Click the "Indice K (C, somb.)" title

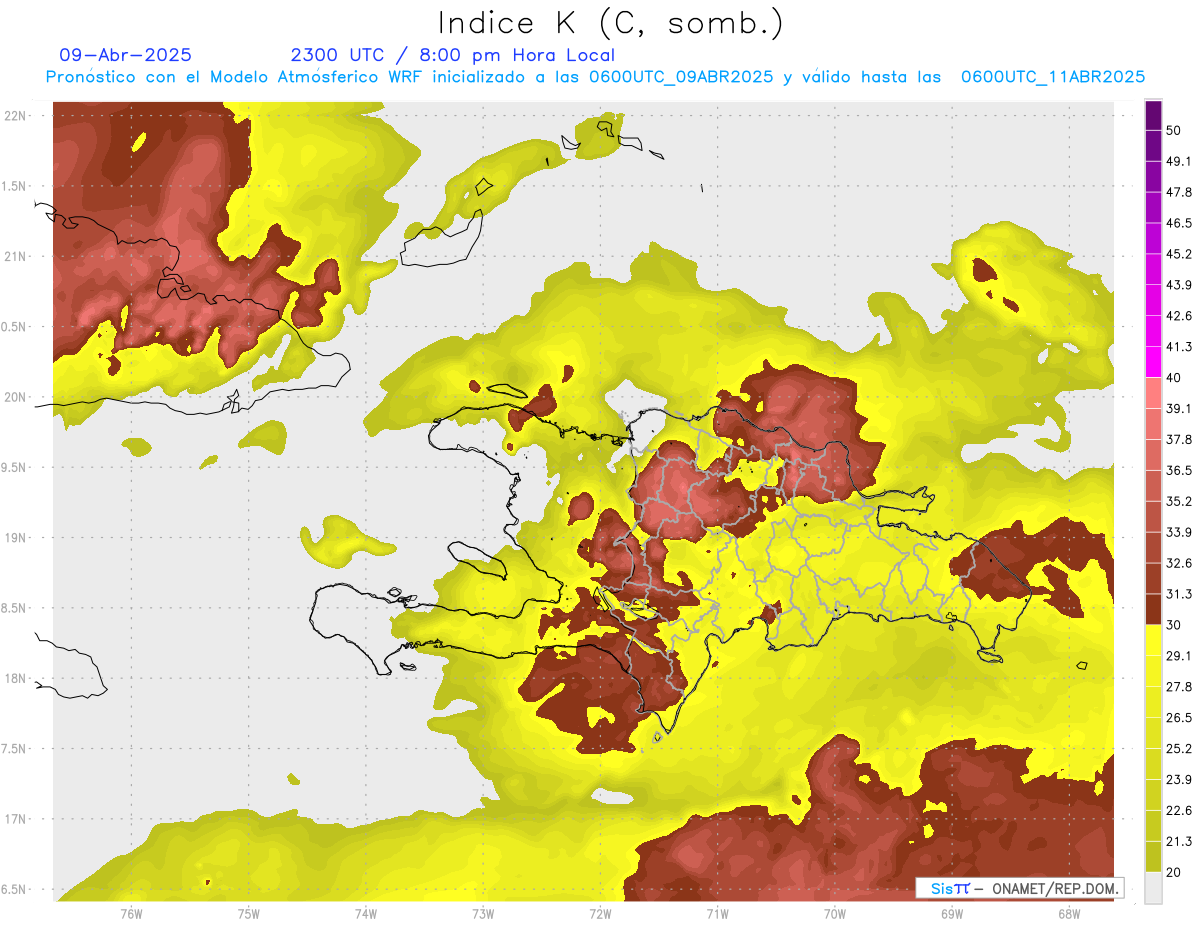pos(610,23)
